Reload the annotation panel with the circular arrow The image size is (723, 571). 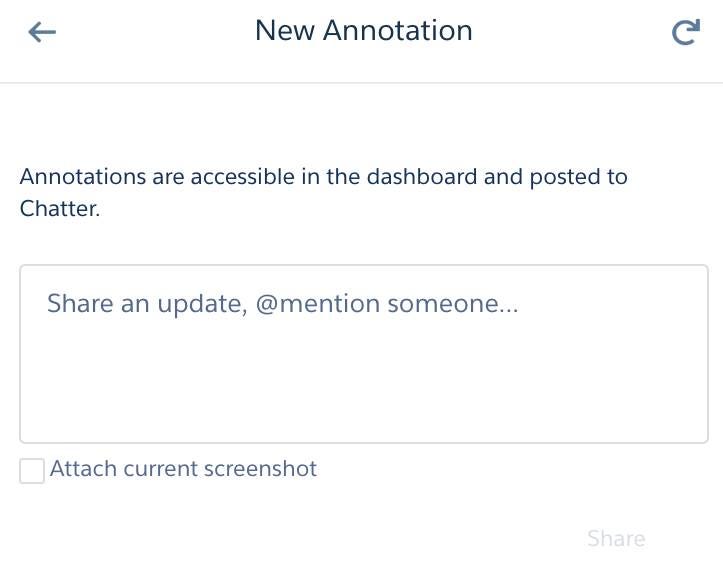(686, 32)
